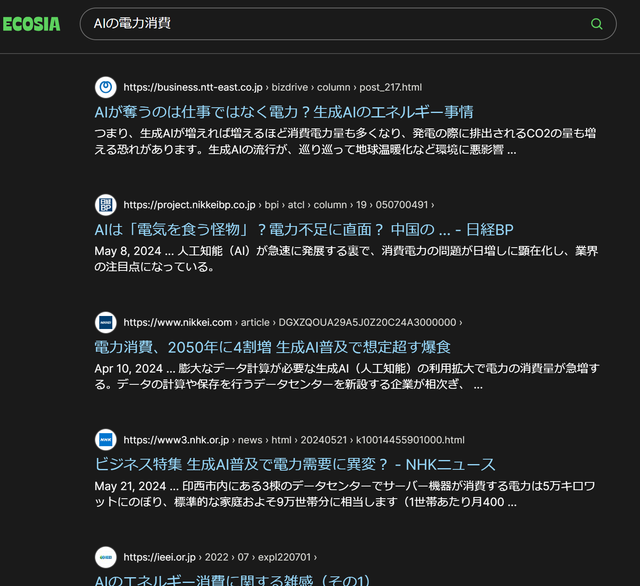Open result AIが奪うのは仕事ではなく電力？
This screenshot has width=640, height=586.
[284, 112]
